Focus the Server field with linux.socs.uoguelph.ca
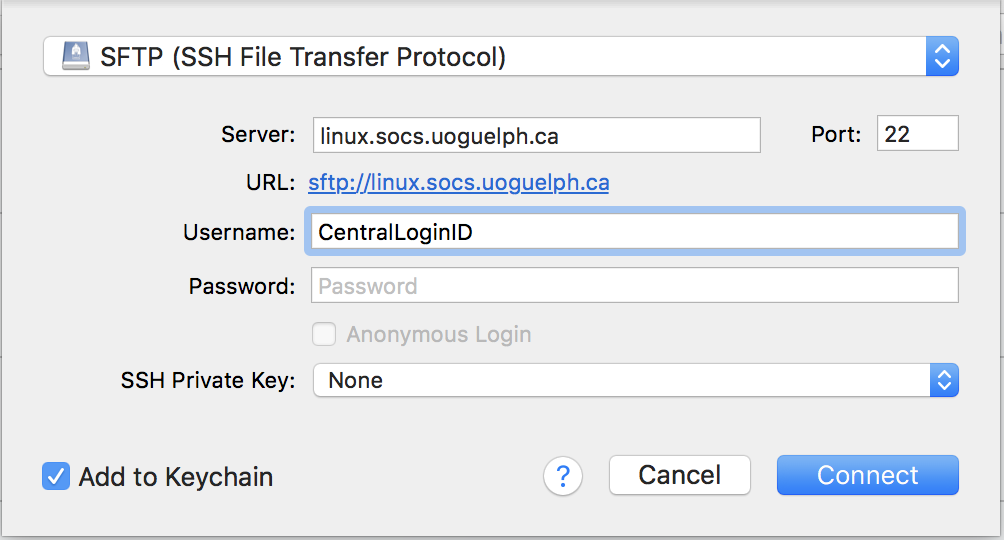The width and height of the screenshot is (1004, 540). (x=536, y=134)
